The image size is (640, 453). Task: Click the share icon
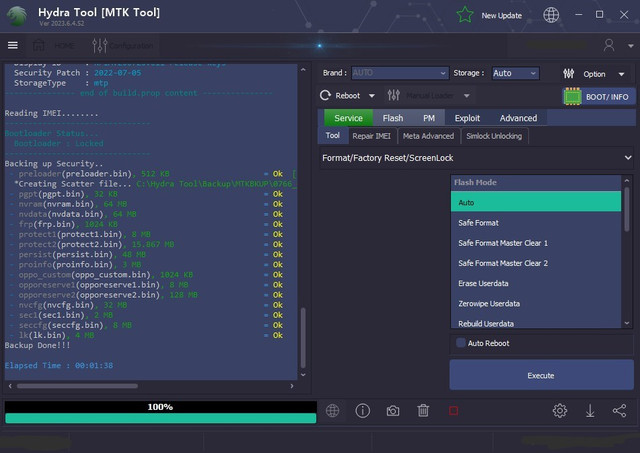pos(619,411)
